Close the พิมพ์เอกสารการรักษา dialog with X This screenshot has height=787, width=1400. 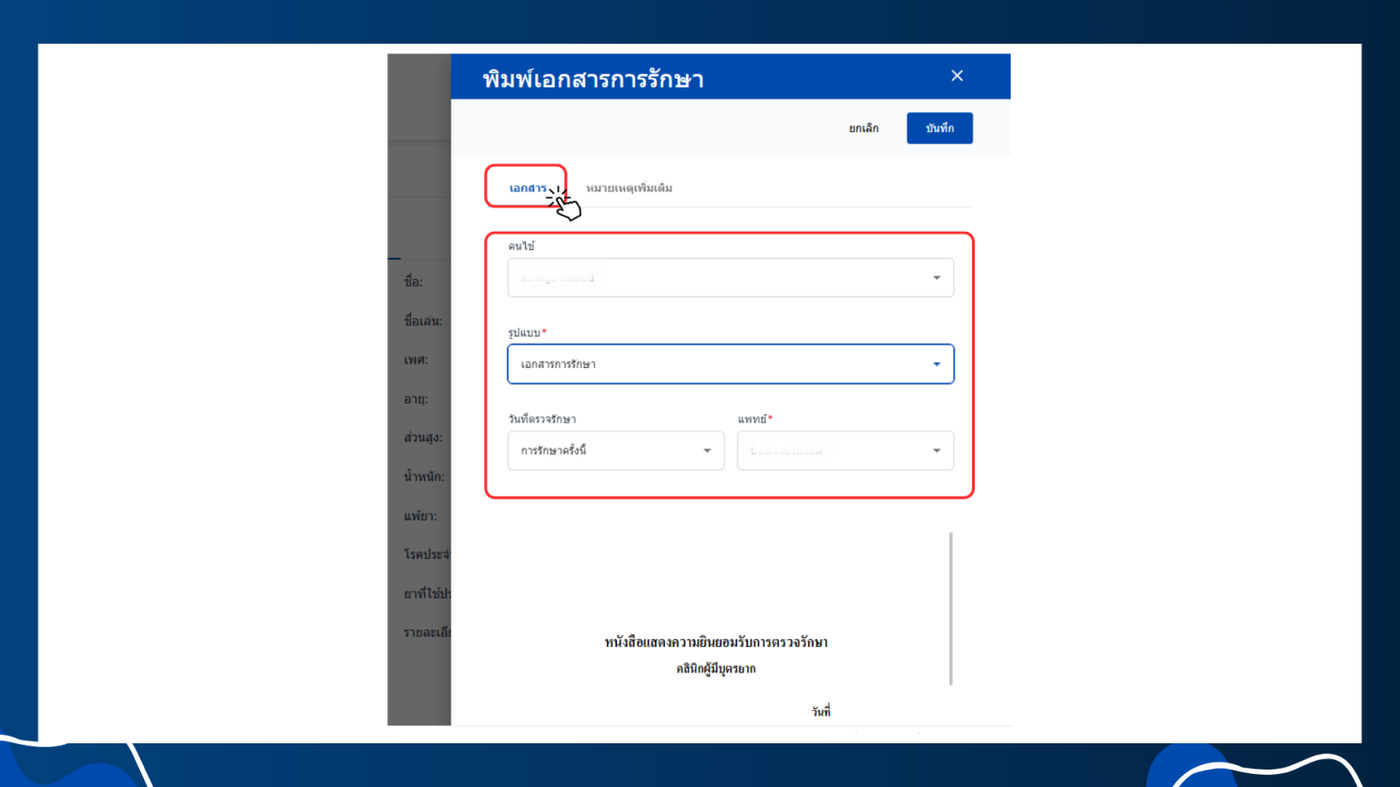pos(957,76)
